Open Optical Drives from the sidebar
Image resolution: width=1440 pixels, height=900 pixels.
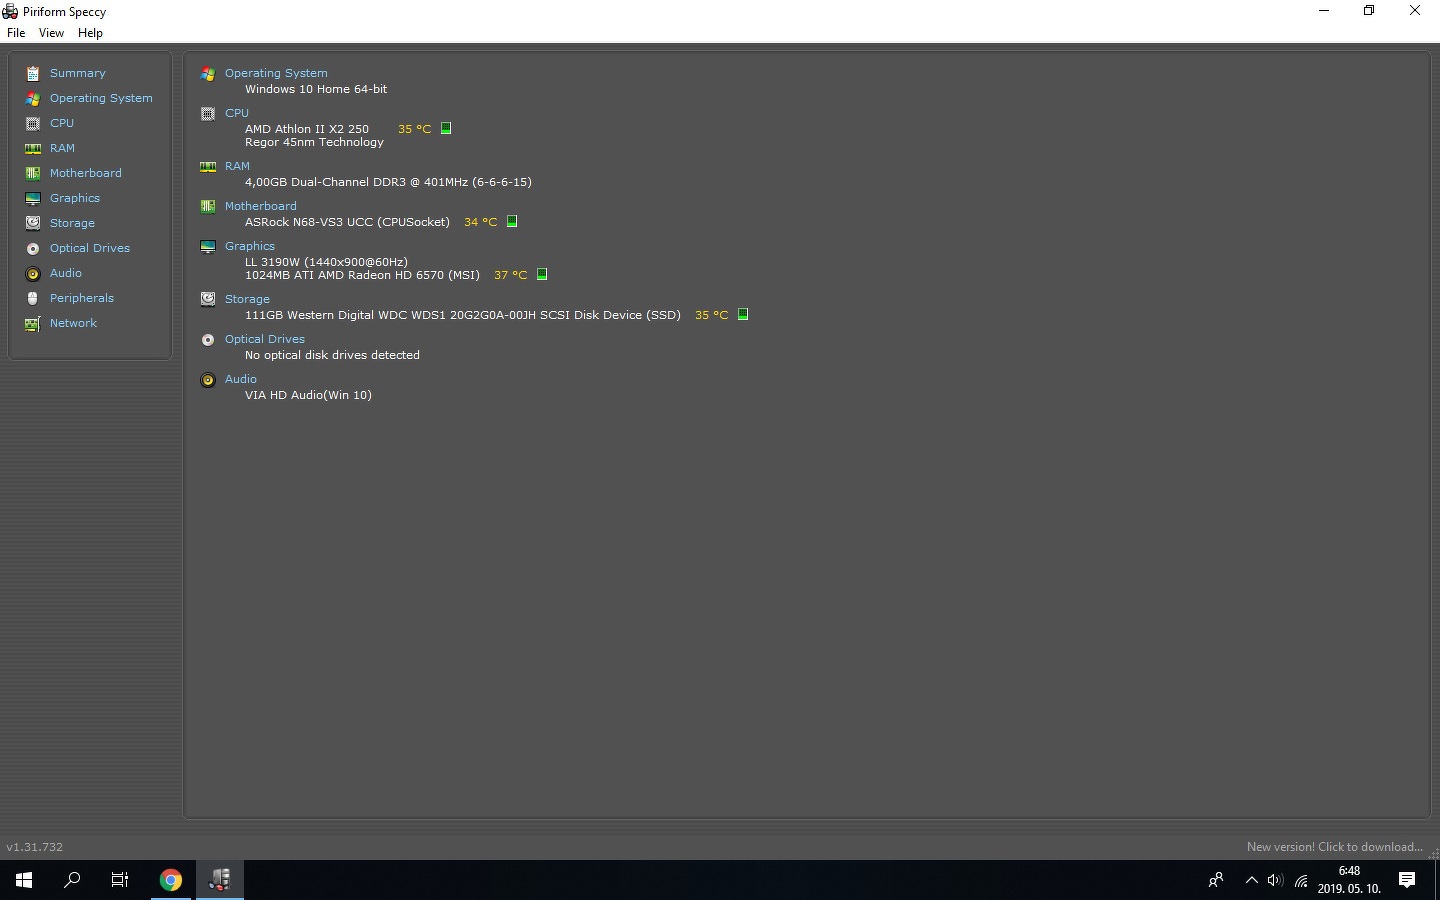tap(90, 248)
